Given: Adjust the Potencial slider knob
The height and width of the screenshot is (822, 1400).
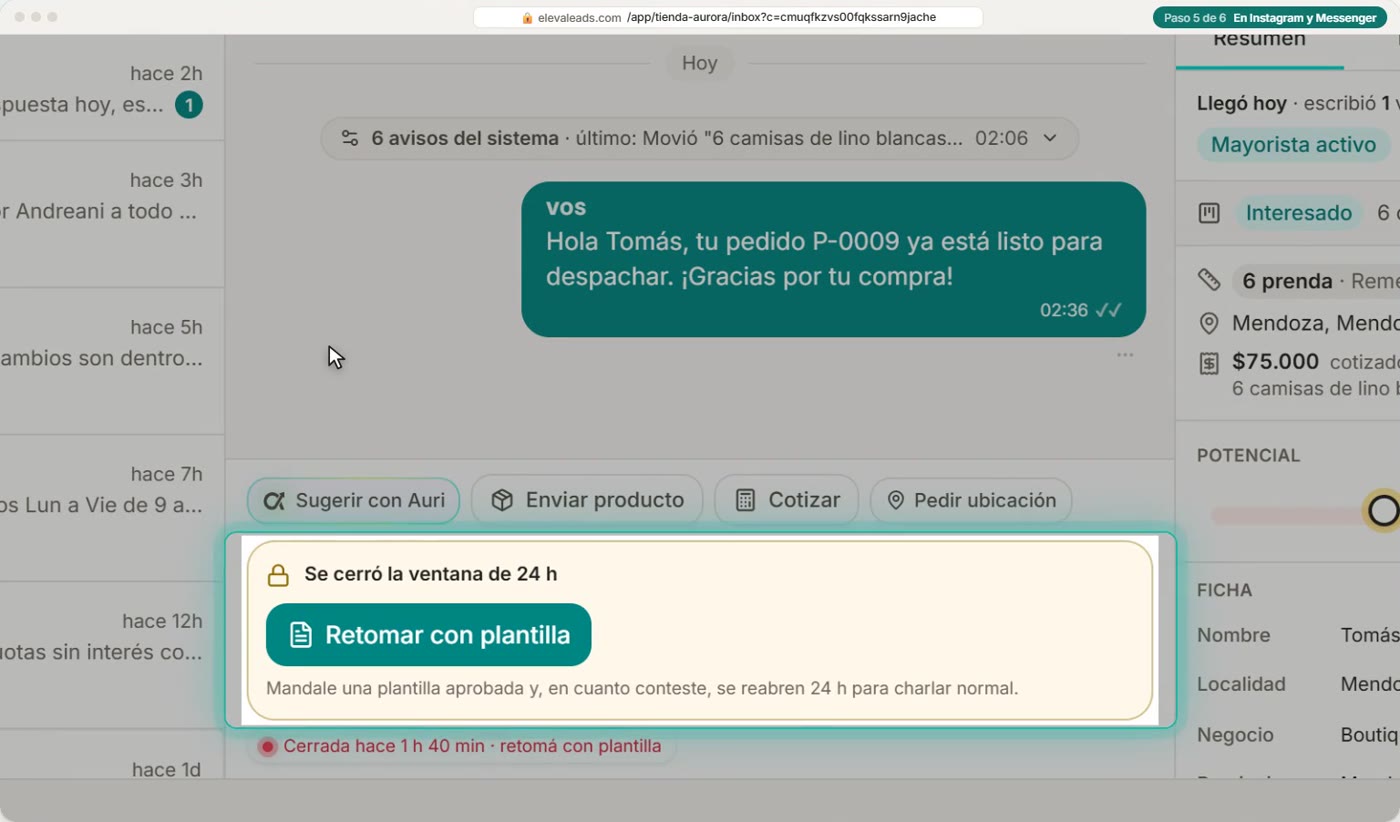Looking at the screenshot, I should [x=1383, y=511].
